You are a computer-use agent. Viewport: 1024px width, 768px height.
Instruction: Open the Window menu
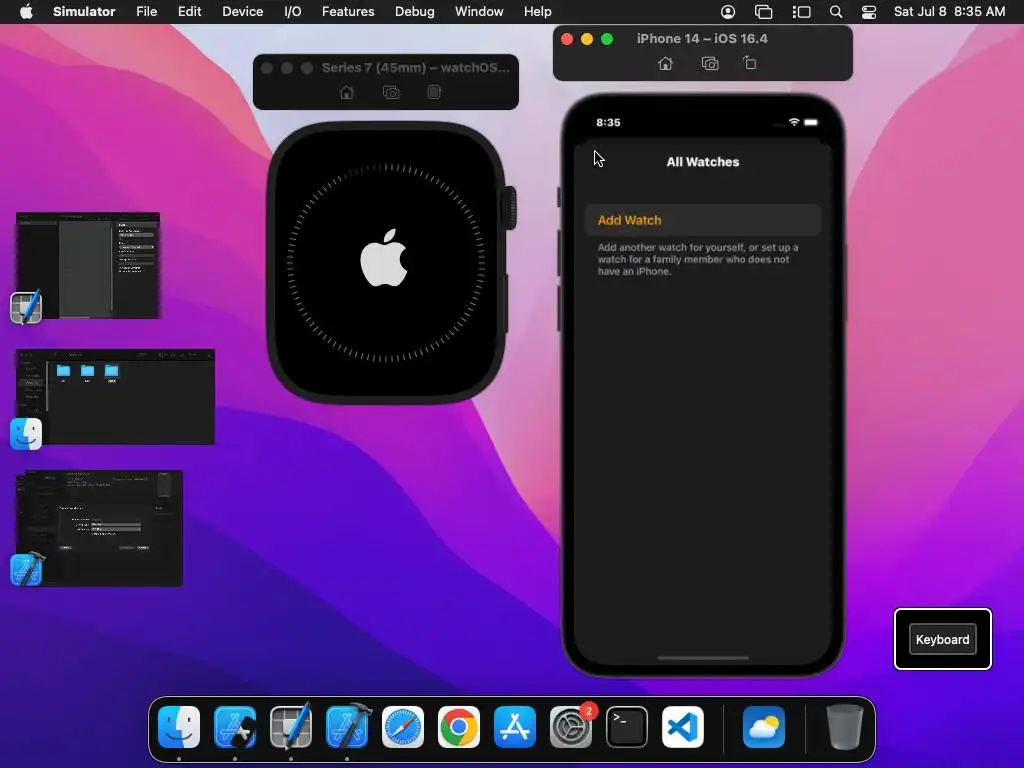479,12
